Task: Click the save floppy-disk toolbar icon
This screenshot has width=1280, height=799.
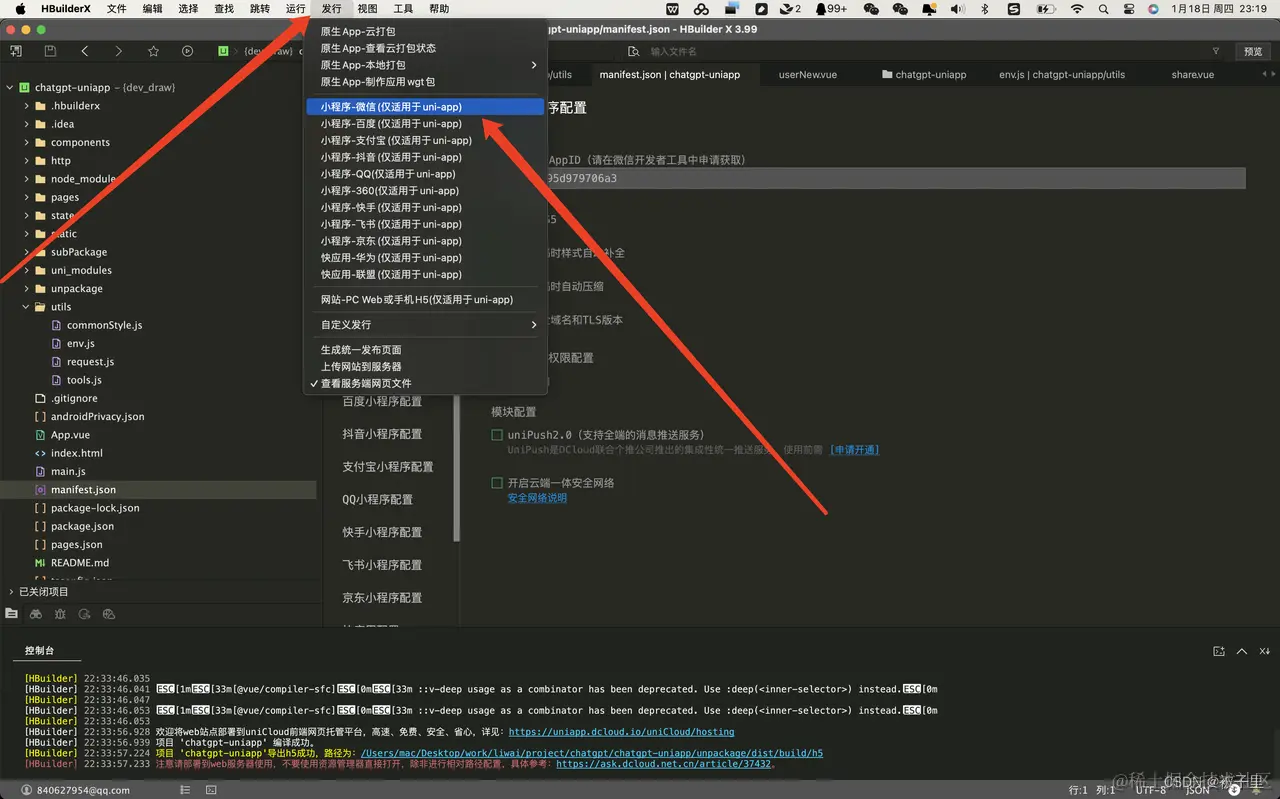Action: coord(50,51)
